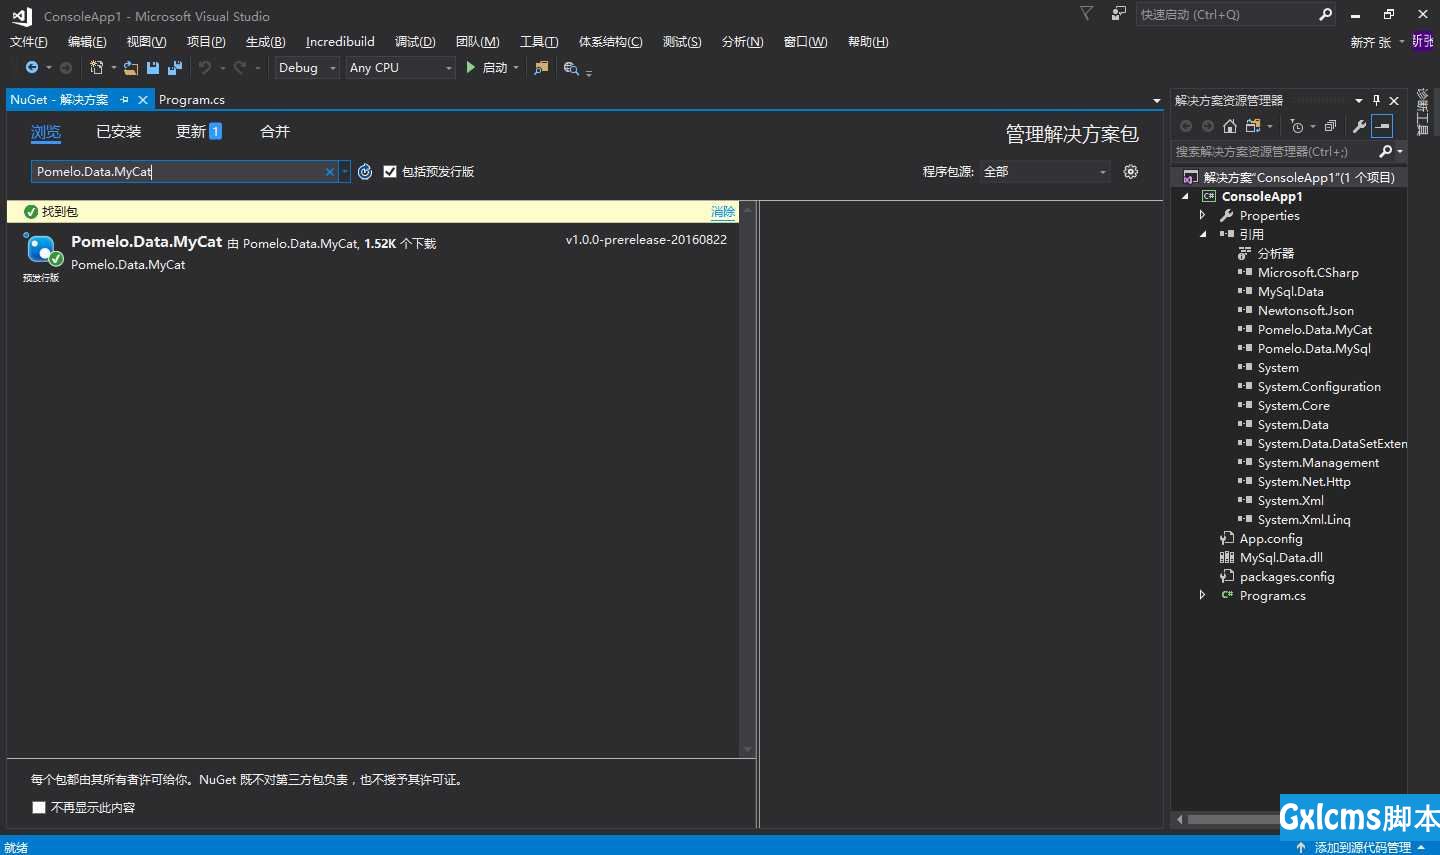Click Add to Source Control in status bar
This screenshot has width=1440, height=855.
(x=1362, y=847)
